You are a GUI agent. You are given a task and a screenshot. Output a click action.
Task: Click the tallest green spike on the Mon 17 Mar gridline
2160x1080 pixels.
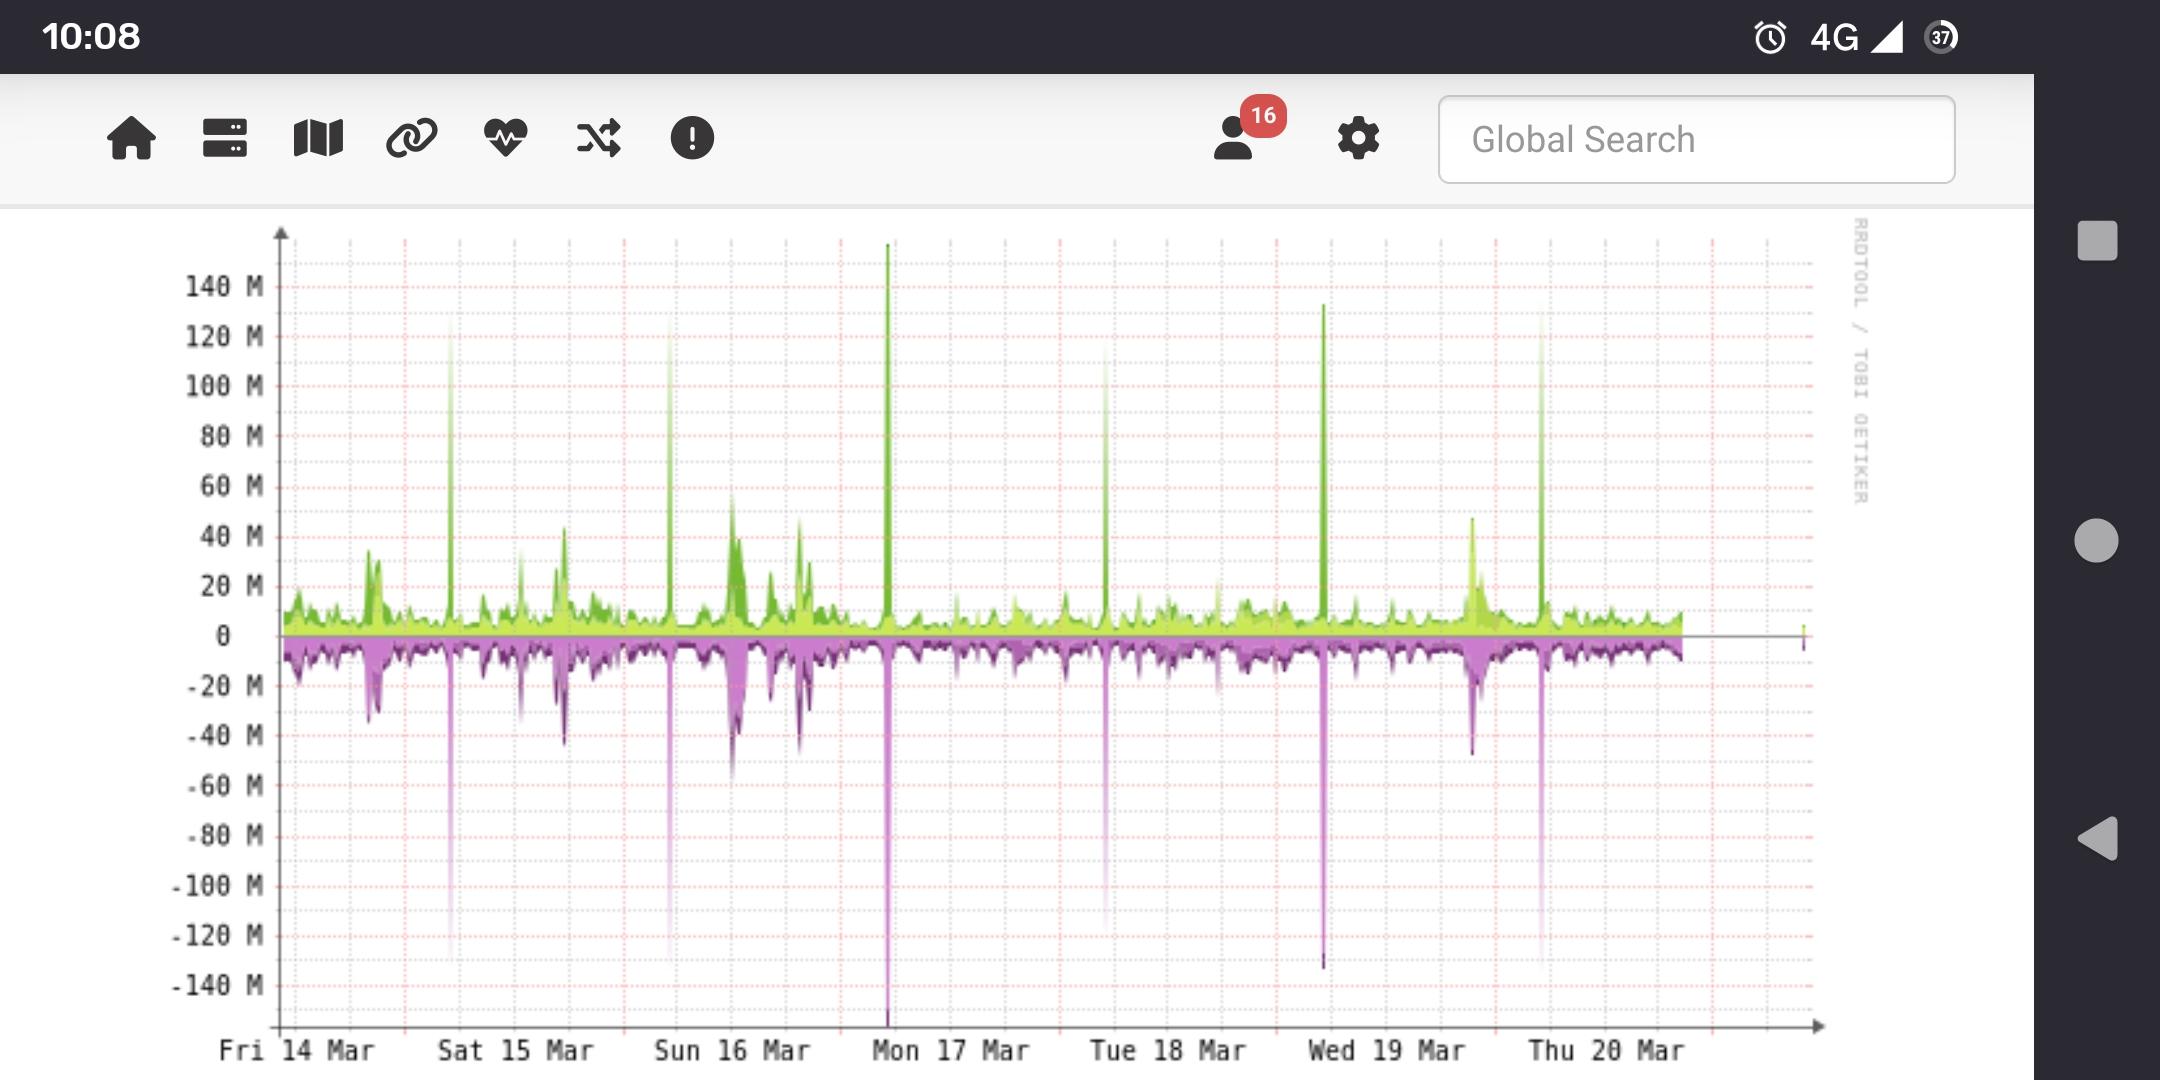[887, 400]
